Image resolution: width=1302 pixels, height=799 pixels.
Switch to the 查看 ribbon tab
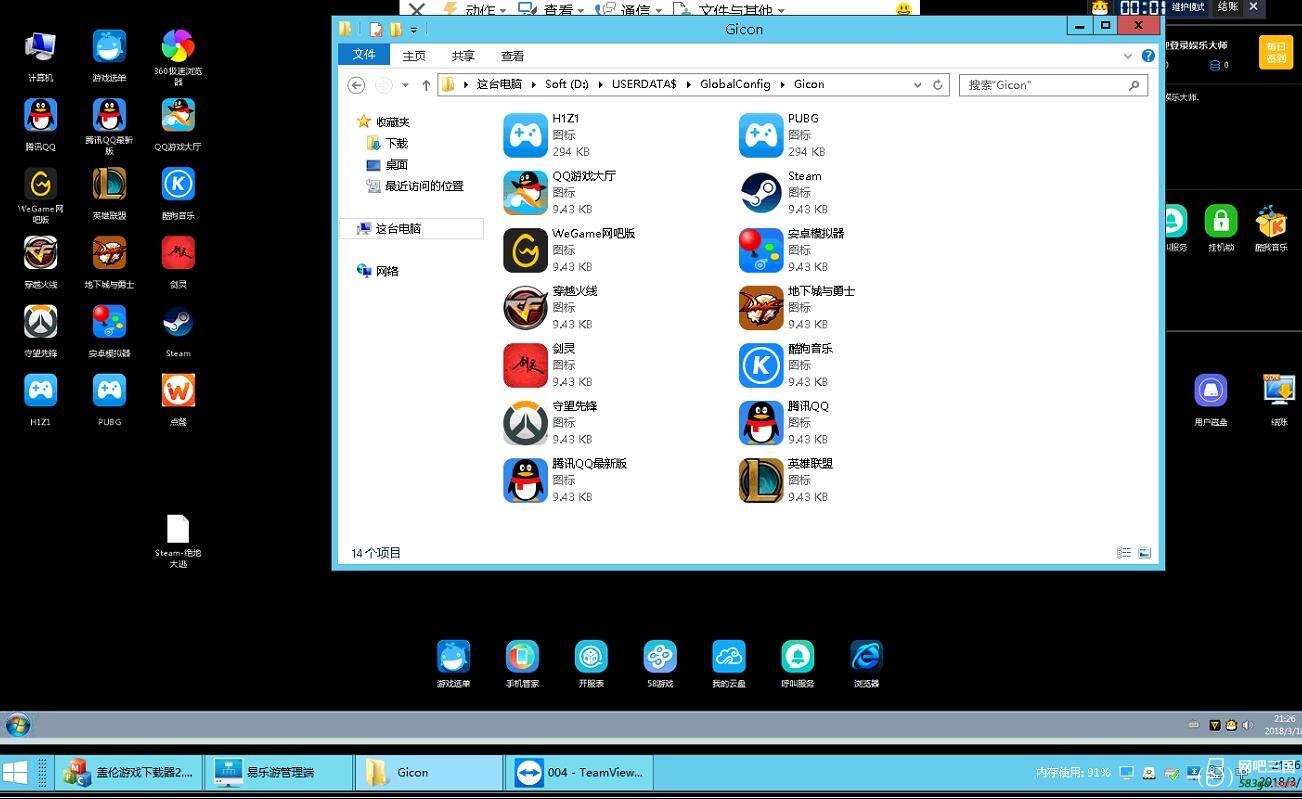point(512,56)
